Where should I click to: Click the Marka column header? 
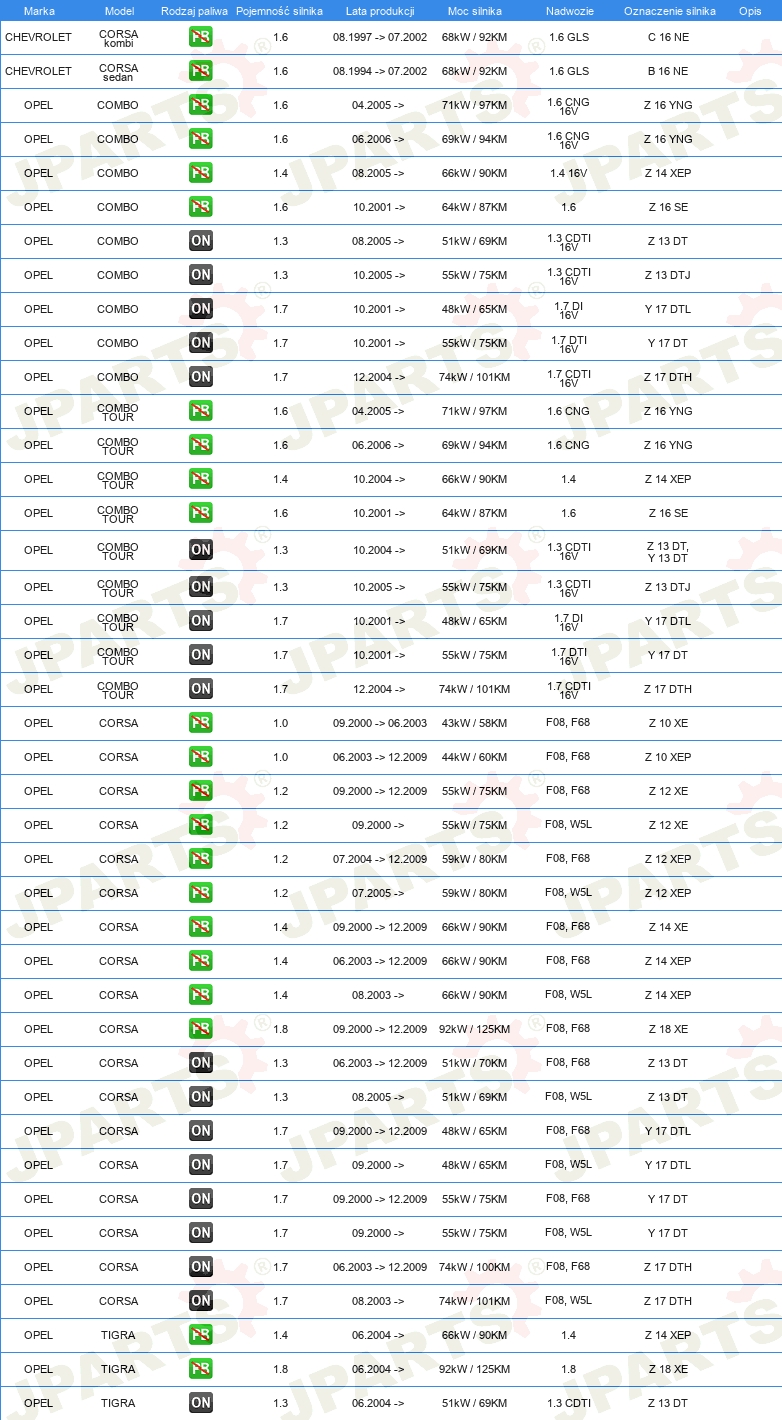point(39,11)
